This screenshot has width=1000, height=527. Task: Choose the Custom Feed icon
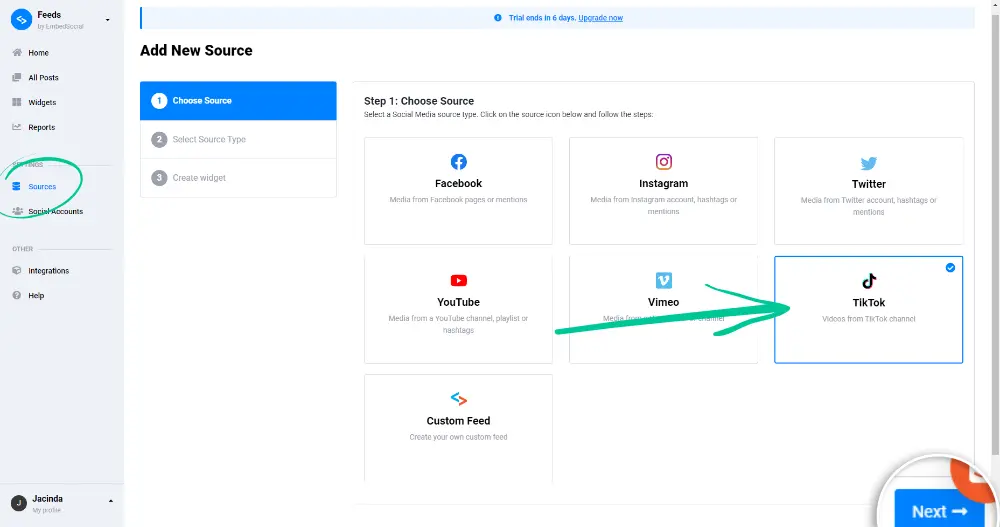(458, 398)
